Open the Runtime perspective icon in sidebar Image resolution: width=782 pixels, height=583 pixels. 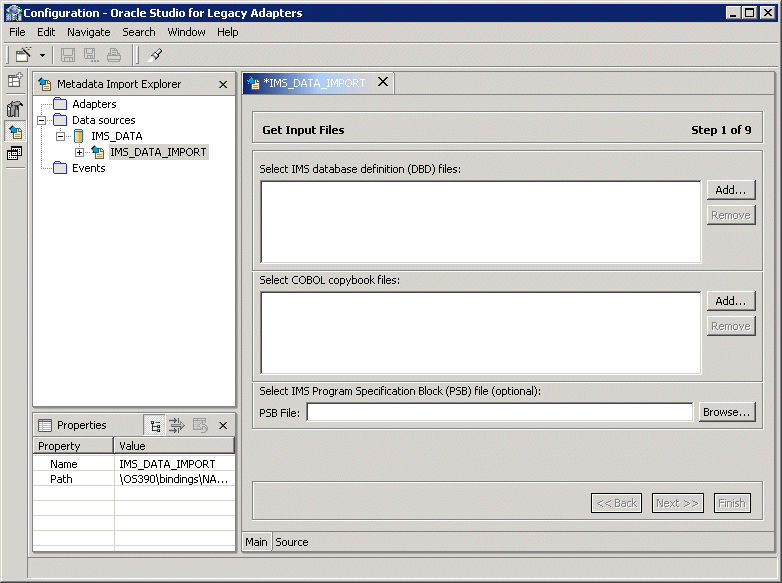click(15, 153)
